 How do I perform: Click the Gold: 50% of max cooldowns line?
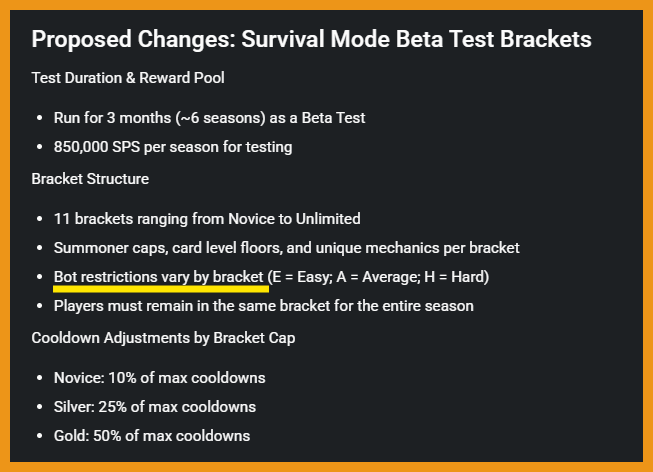(152, 436)
